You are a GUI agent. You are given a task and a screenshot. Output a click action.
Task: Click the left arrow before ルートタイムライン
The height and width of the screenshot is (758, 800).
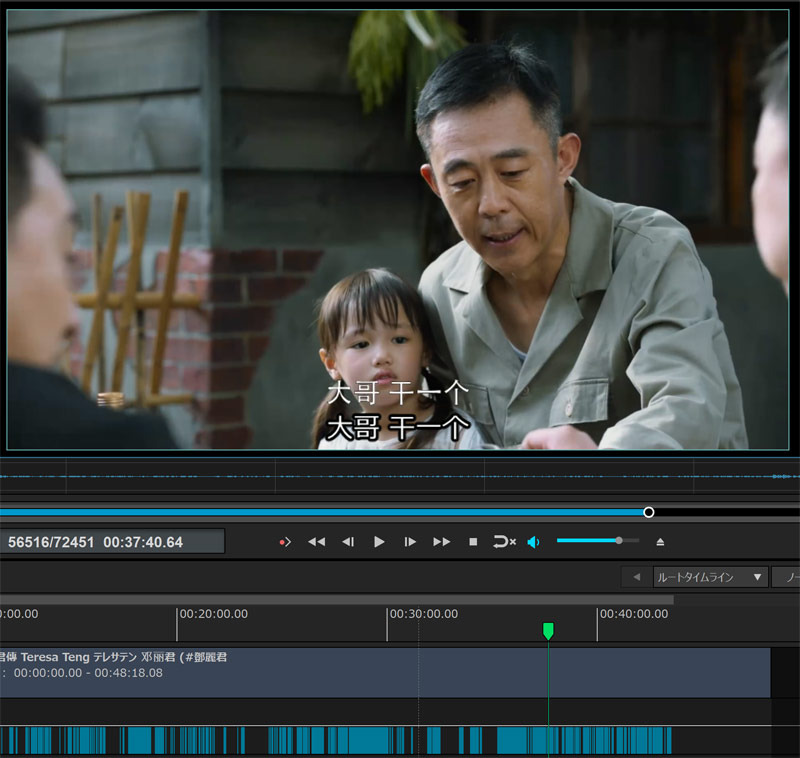coord(636,577)
